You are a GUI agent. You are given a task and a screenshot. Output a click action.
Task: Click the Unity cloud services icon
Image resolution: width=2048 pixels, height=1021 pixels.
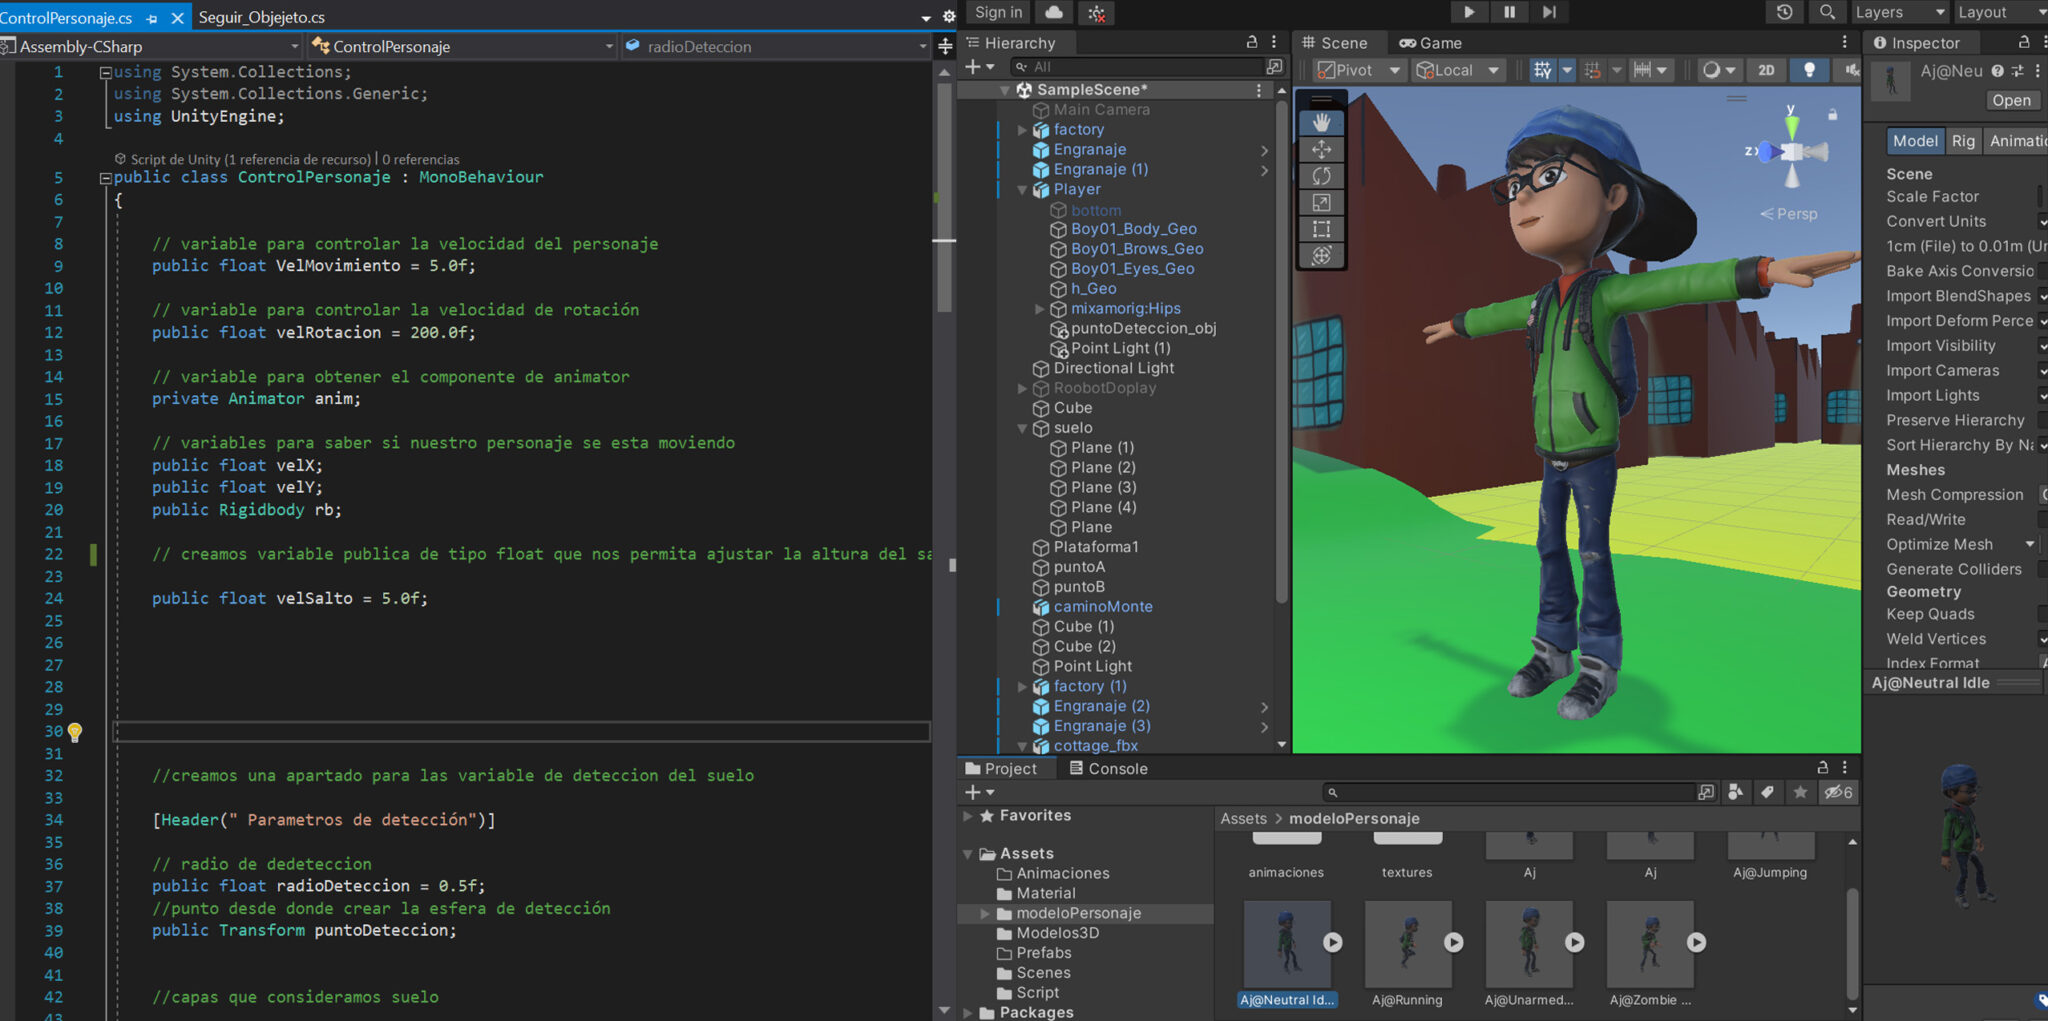(x=1054, y=12)
